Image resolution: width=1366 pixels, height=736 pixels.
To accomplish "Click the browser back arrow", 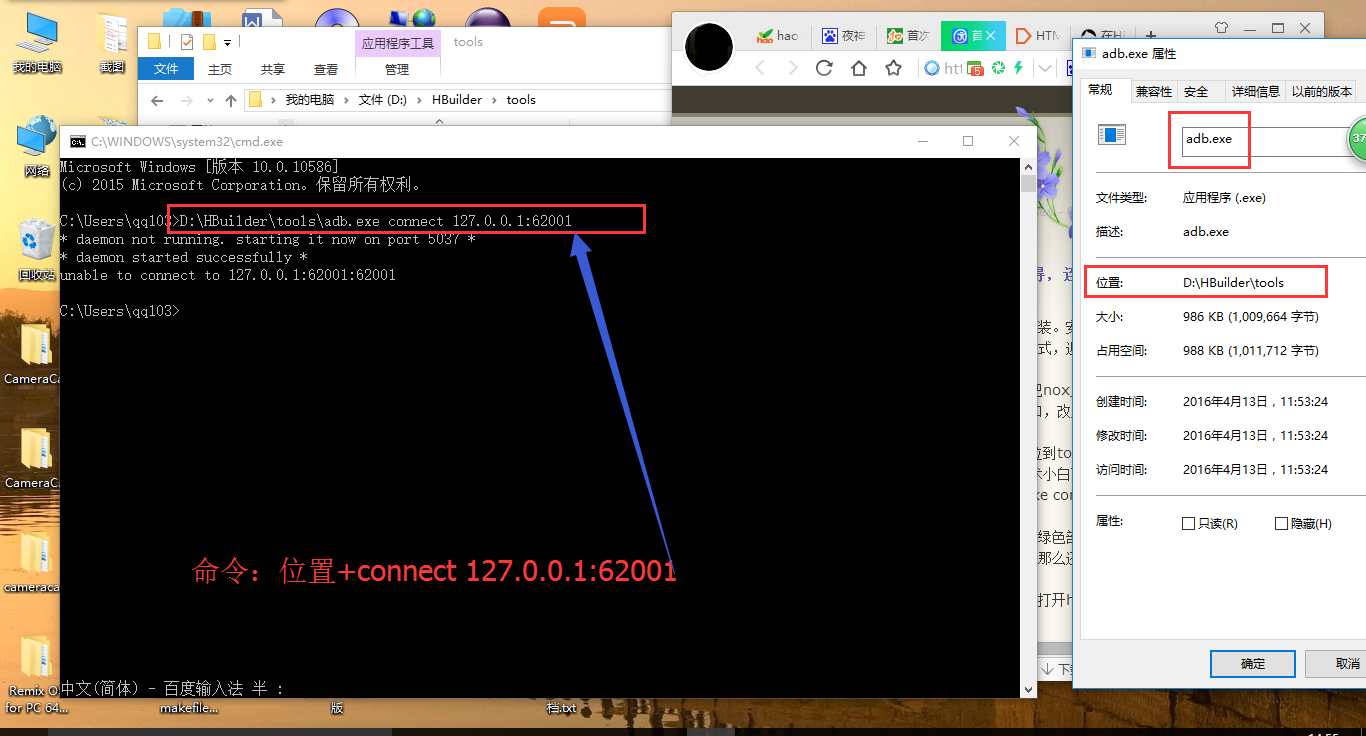I will 760,68.
